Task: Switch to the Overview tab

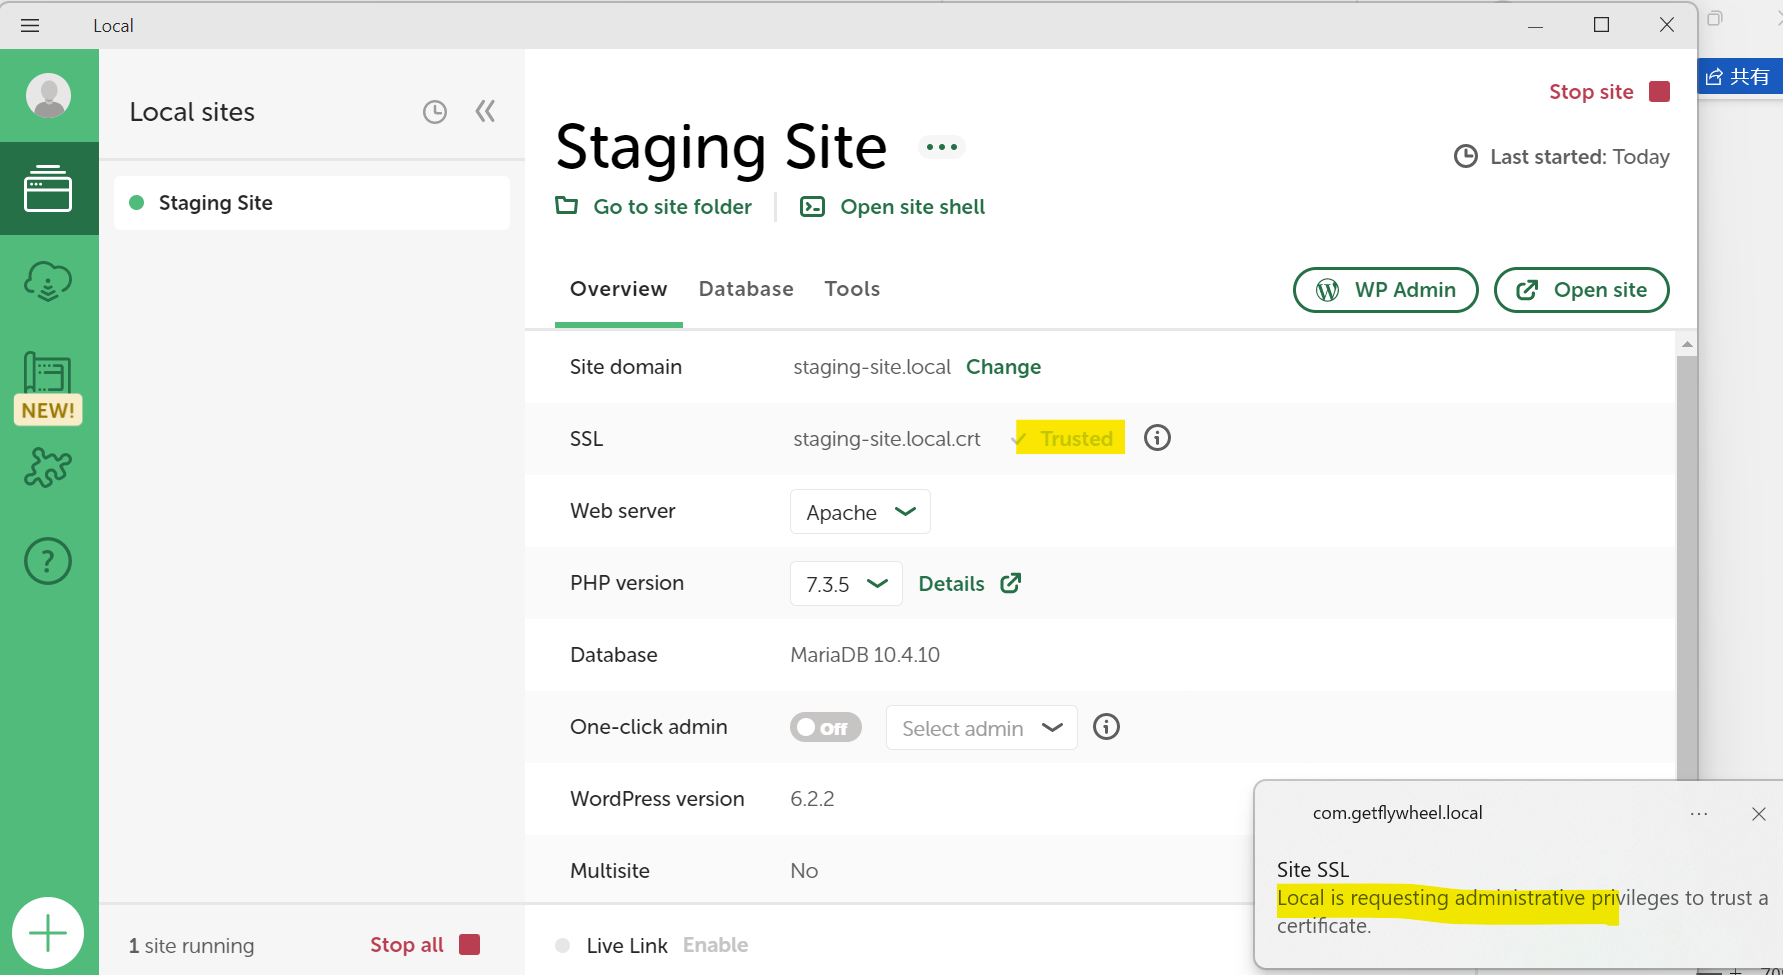Action: [618, 289]
